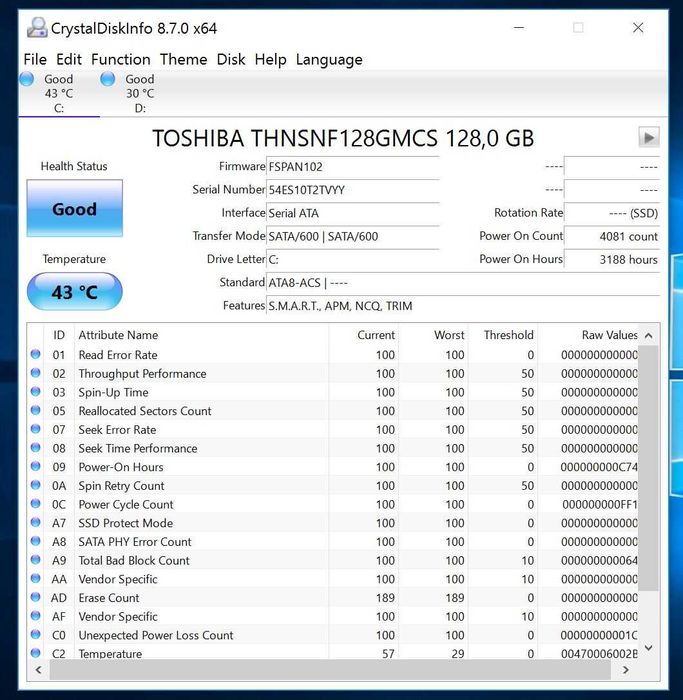Click status dot for Unexpected Power Loss Count
683x700 pixels.
point(36,634)
